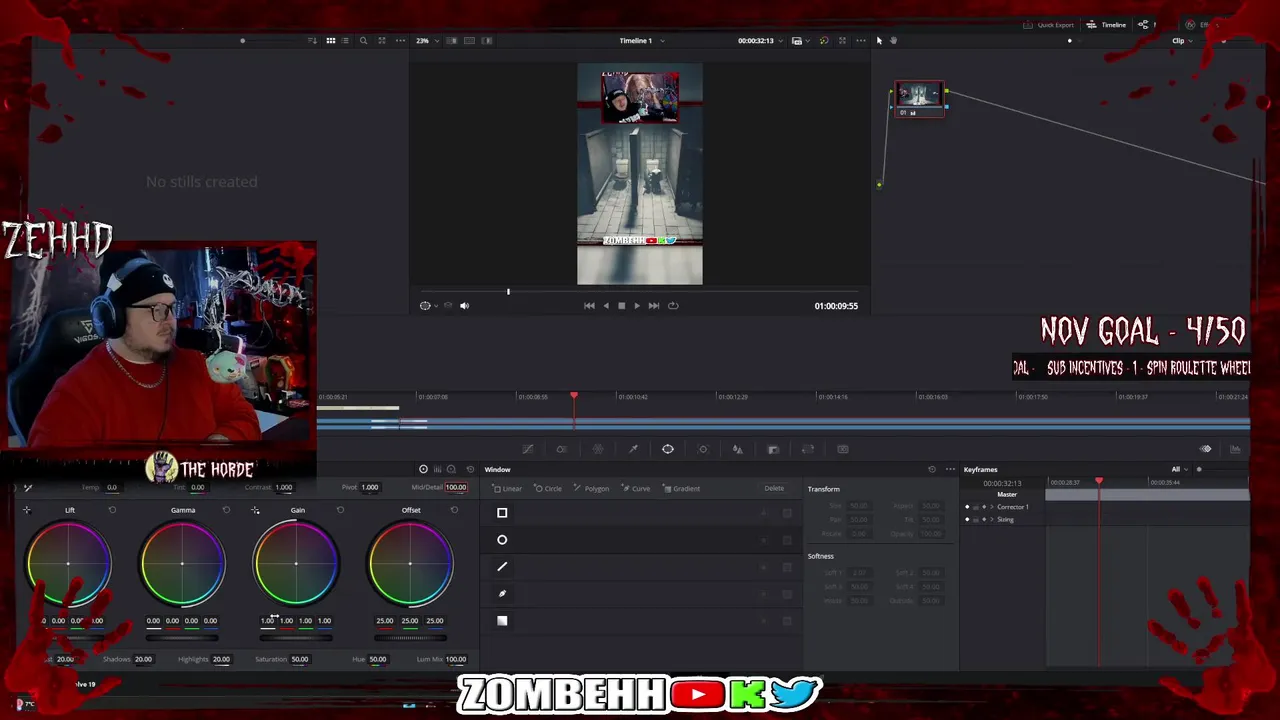Open Window palette options menu
1280x720 pixels.
pyautogui.click(x=950, y=469)
